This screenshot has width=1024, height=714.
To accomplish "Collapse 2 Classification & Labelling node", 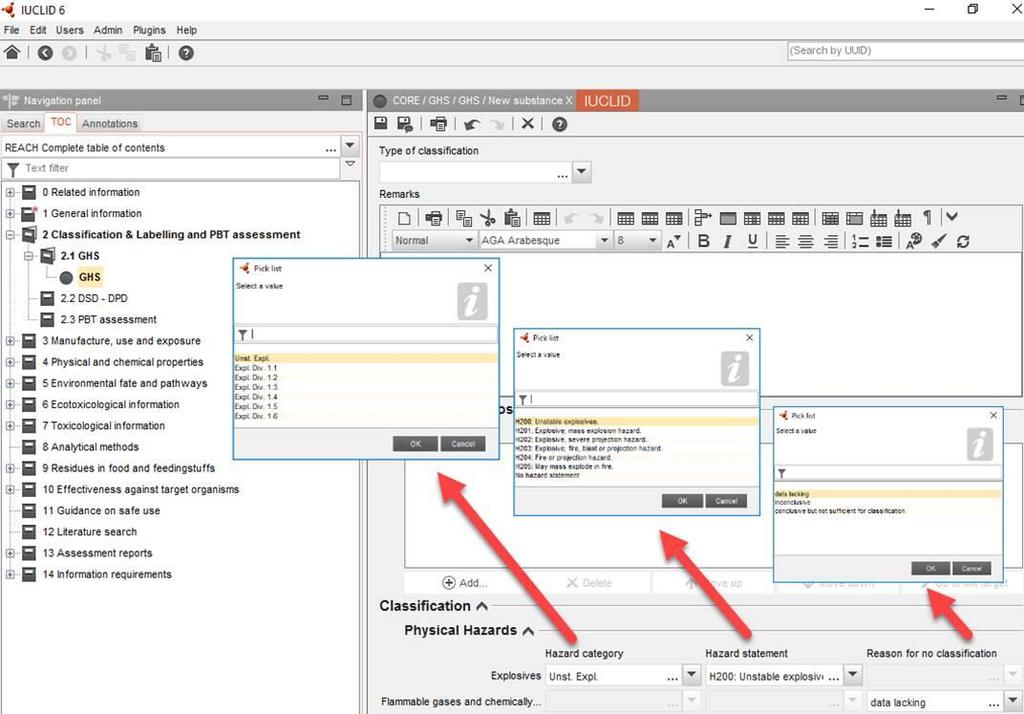I will 10,235.
